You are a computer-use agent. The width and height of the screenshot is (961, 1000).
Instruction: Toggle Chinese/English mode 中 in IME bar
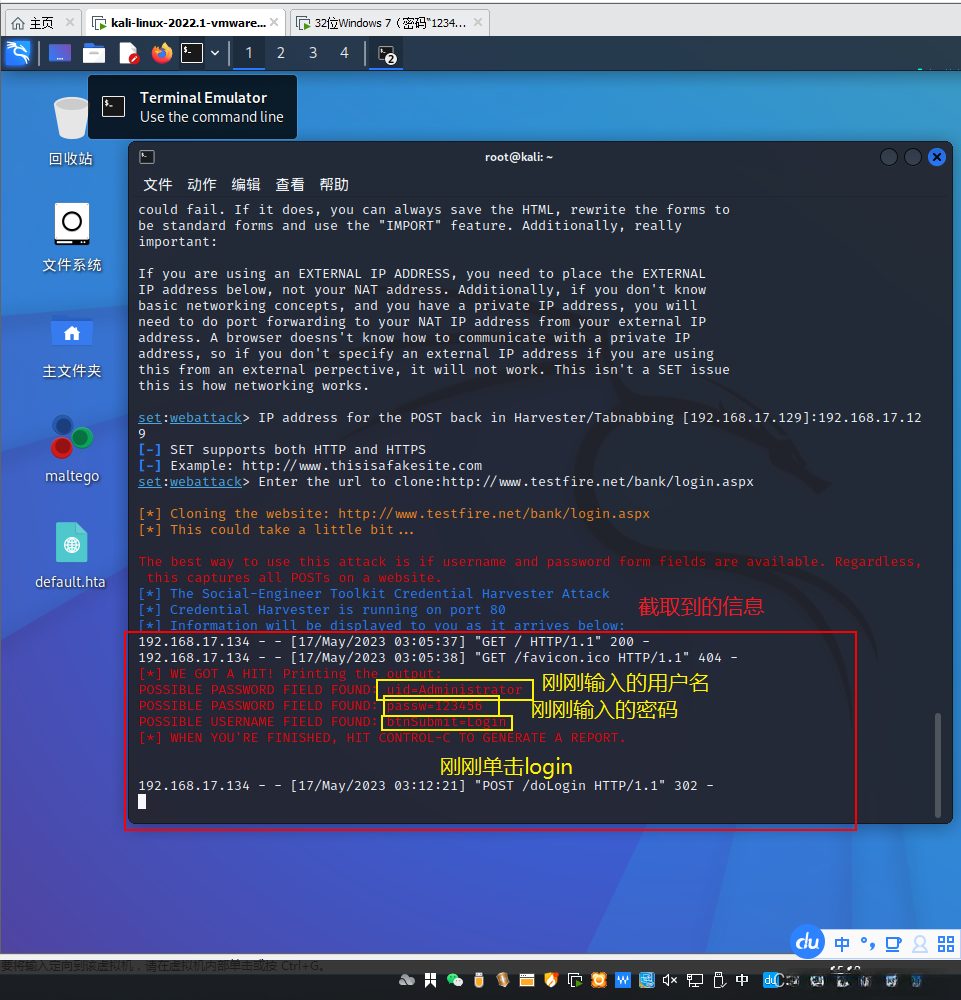coord(842,944)
